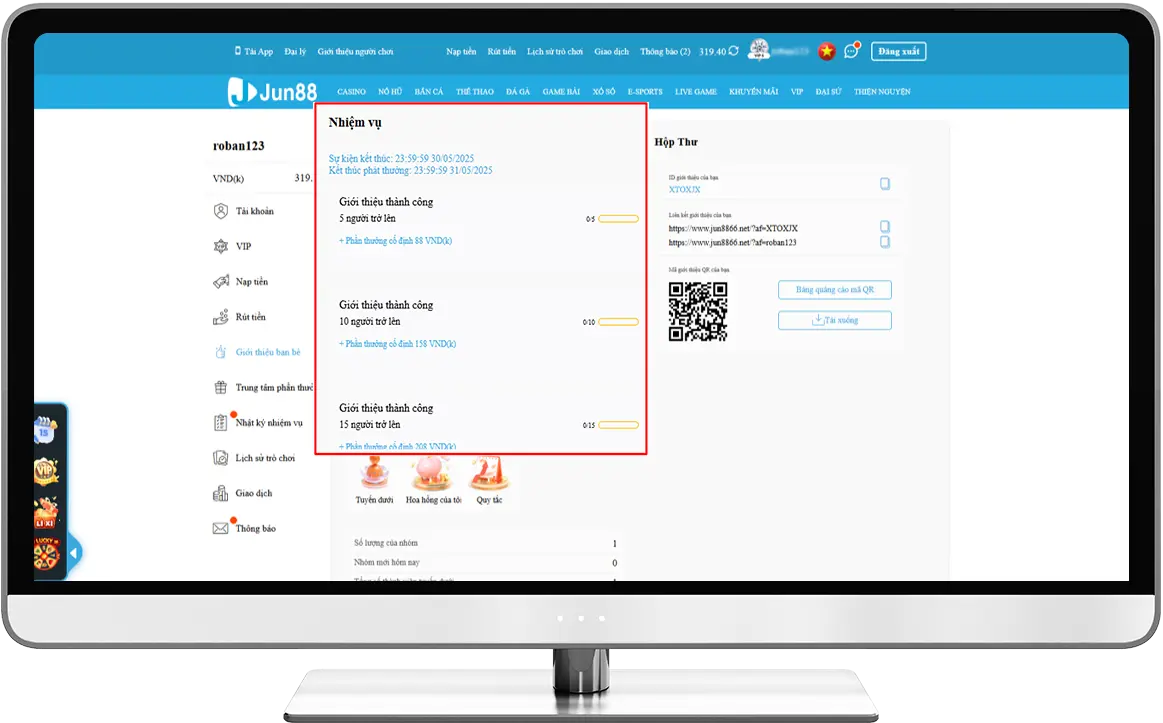Click the Số lượng của nhóm row

click(x=486, y=544)
